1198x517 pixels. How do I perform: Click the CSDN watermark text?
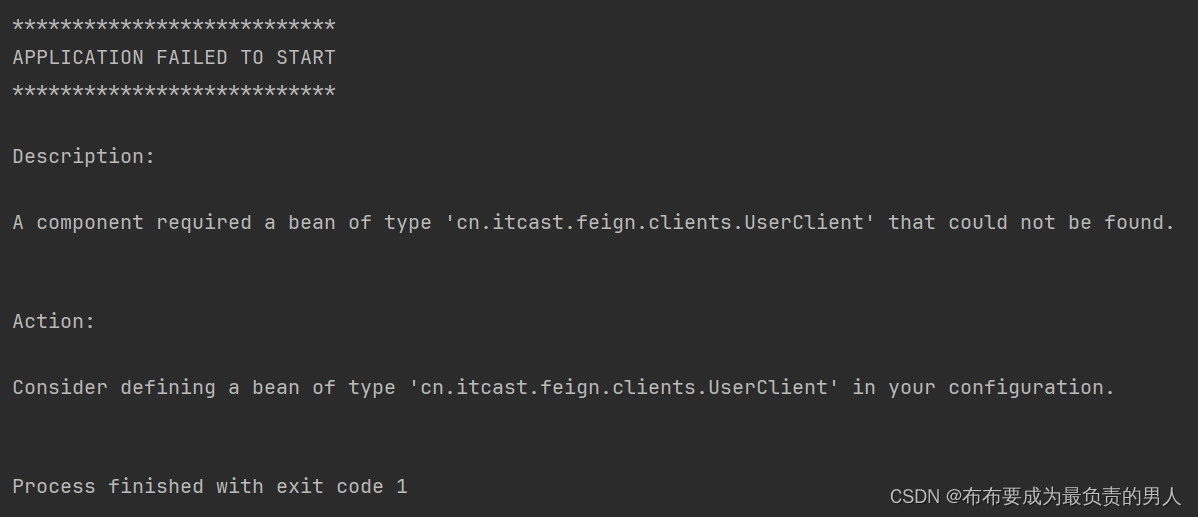(x=1035, y=496)
